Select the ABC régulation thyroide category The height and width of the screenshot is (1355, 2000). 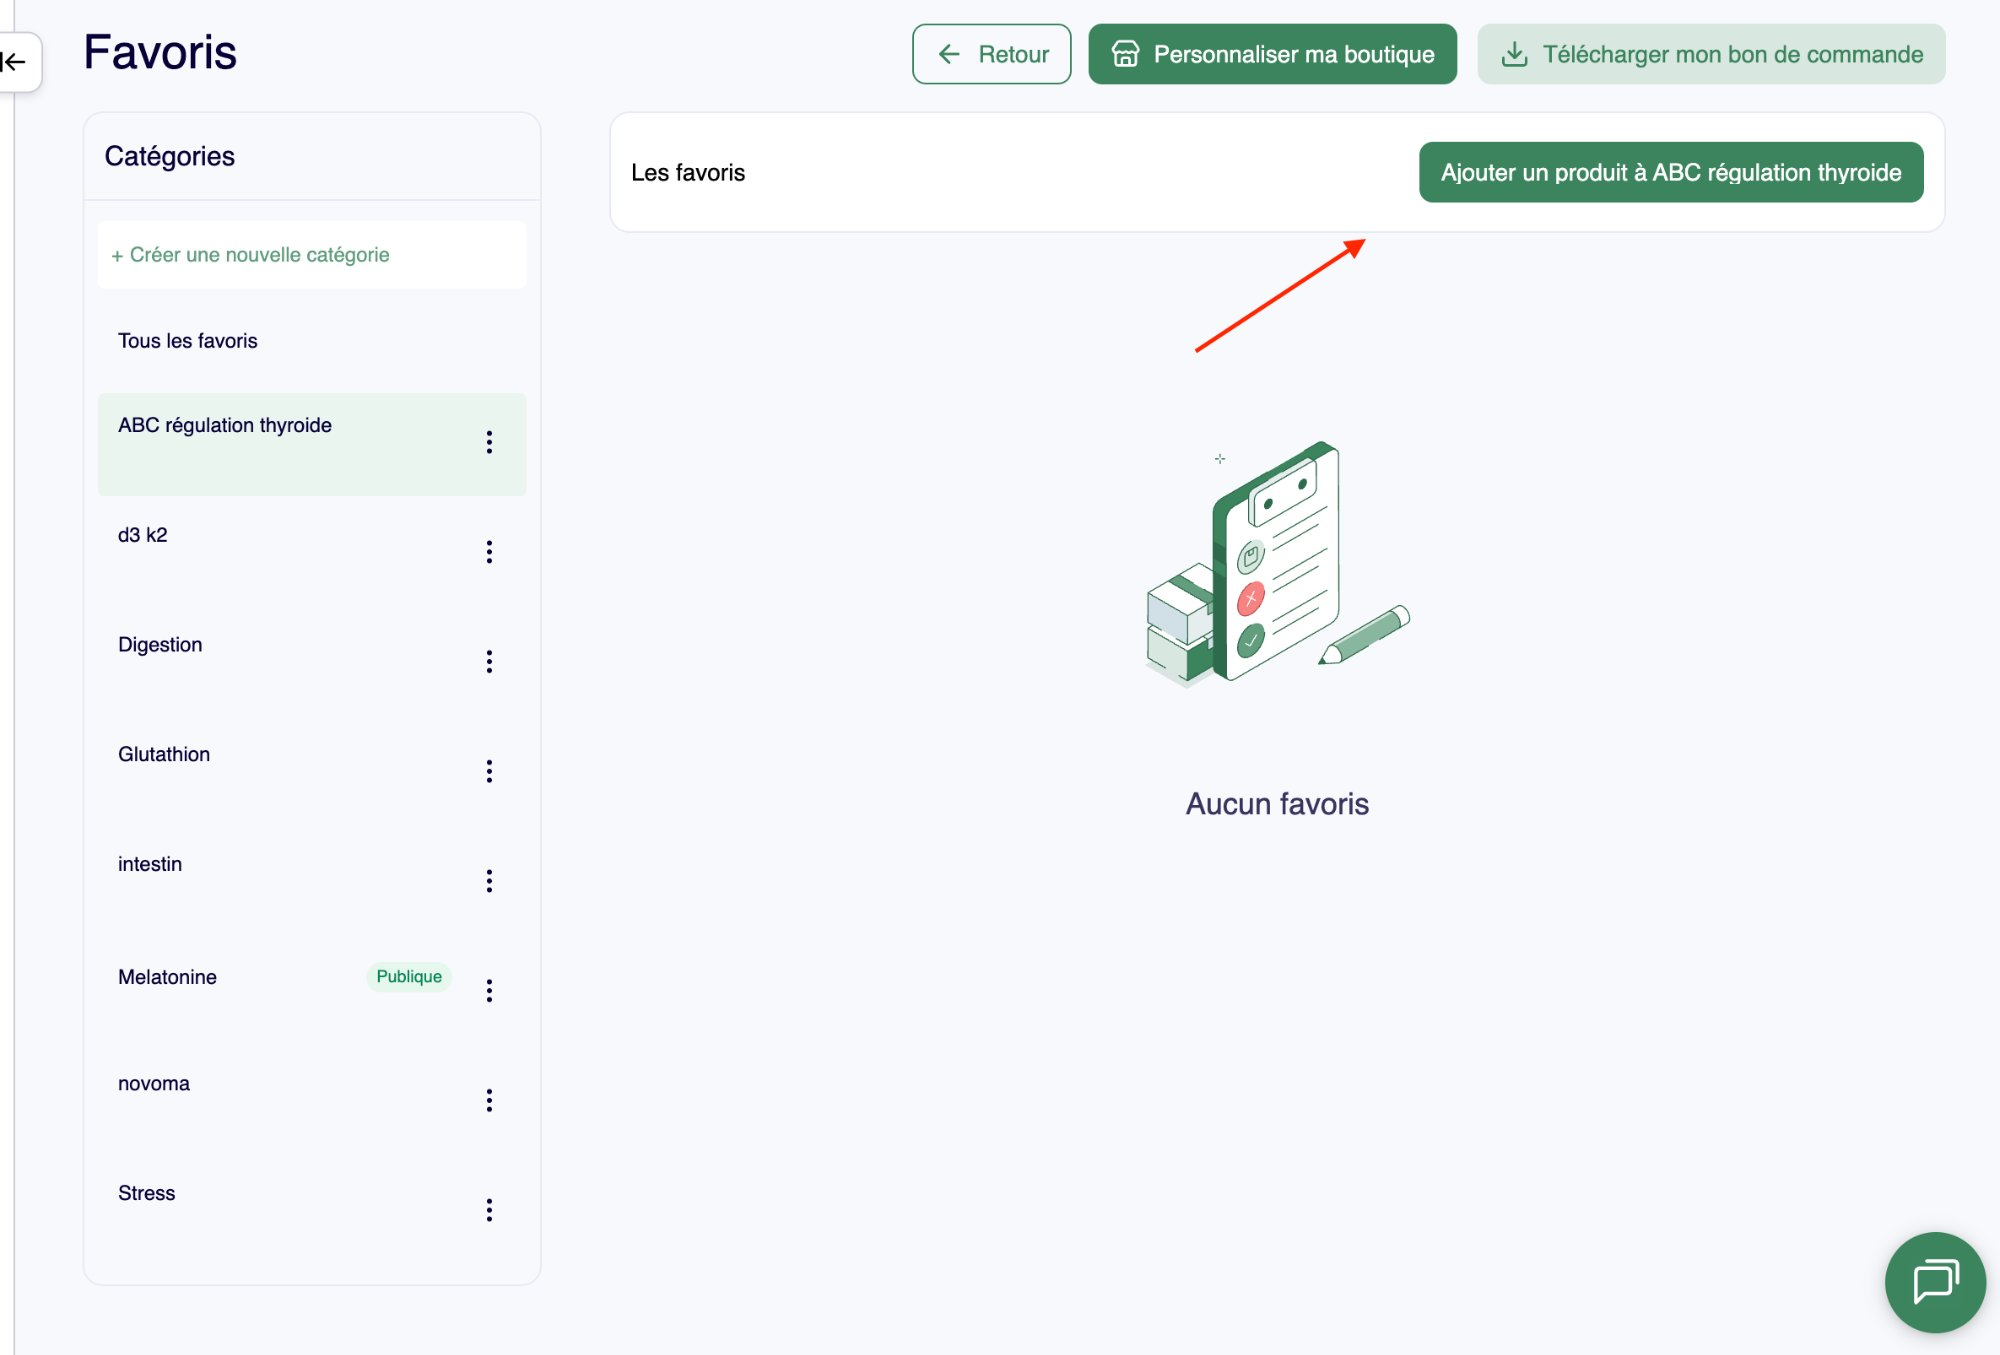pyautogui.click(x=225, y=425)
